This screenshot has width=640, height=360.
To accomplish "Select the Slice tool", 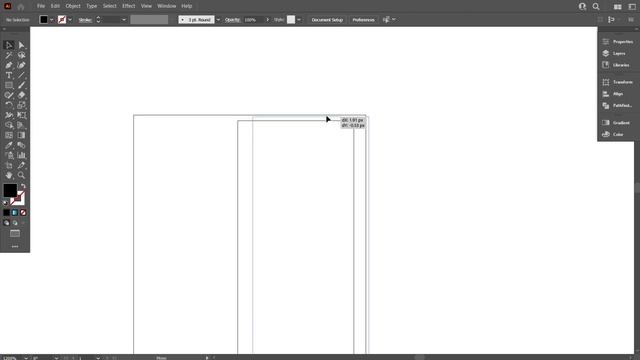I will (21, 165).
